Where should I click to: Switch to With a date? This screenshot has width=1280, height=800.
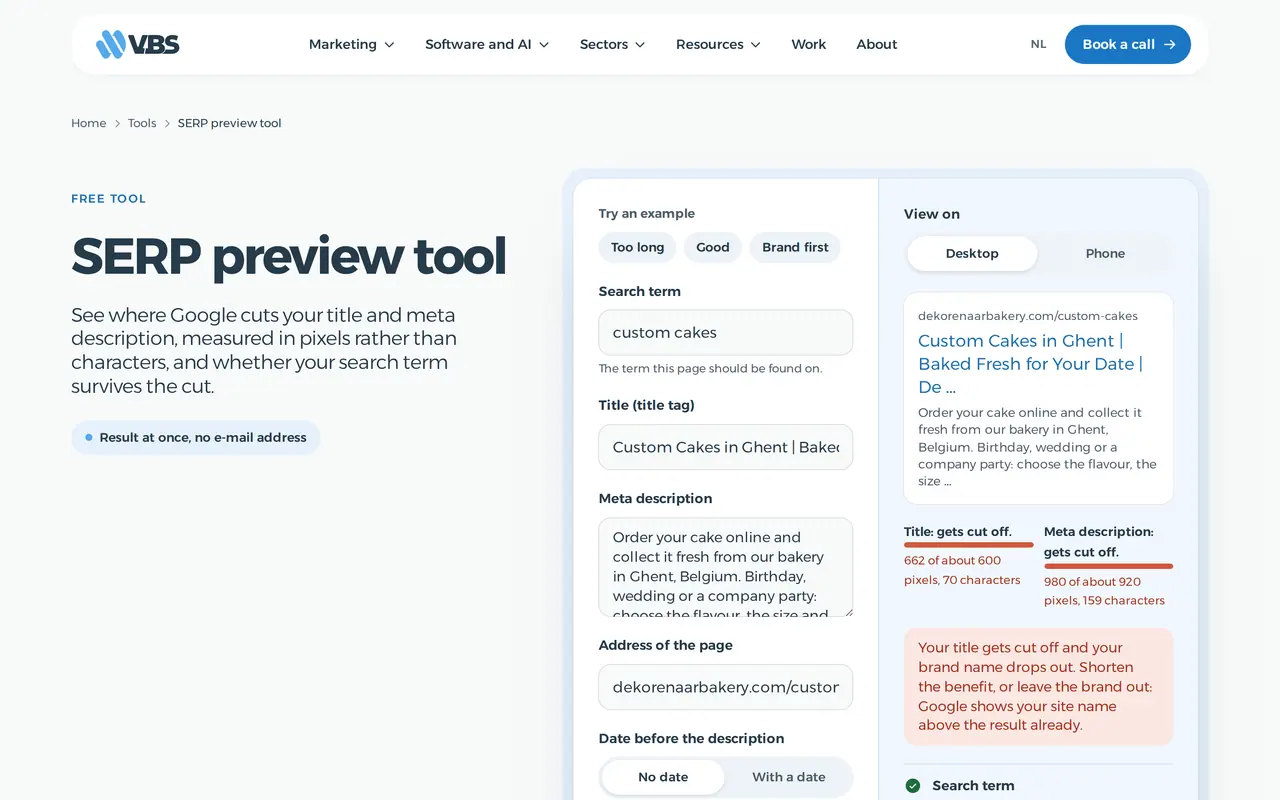click(x=789, y=777)
